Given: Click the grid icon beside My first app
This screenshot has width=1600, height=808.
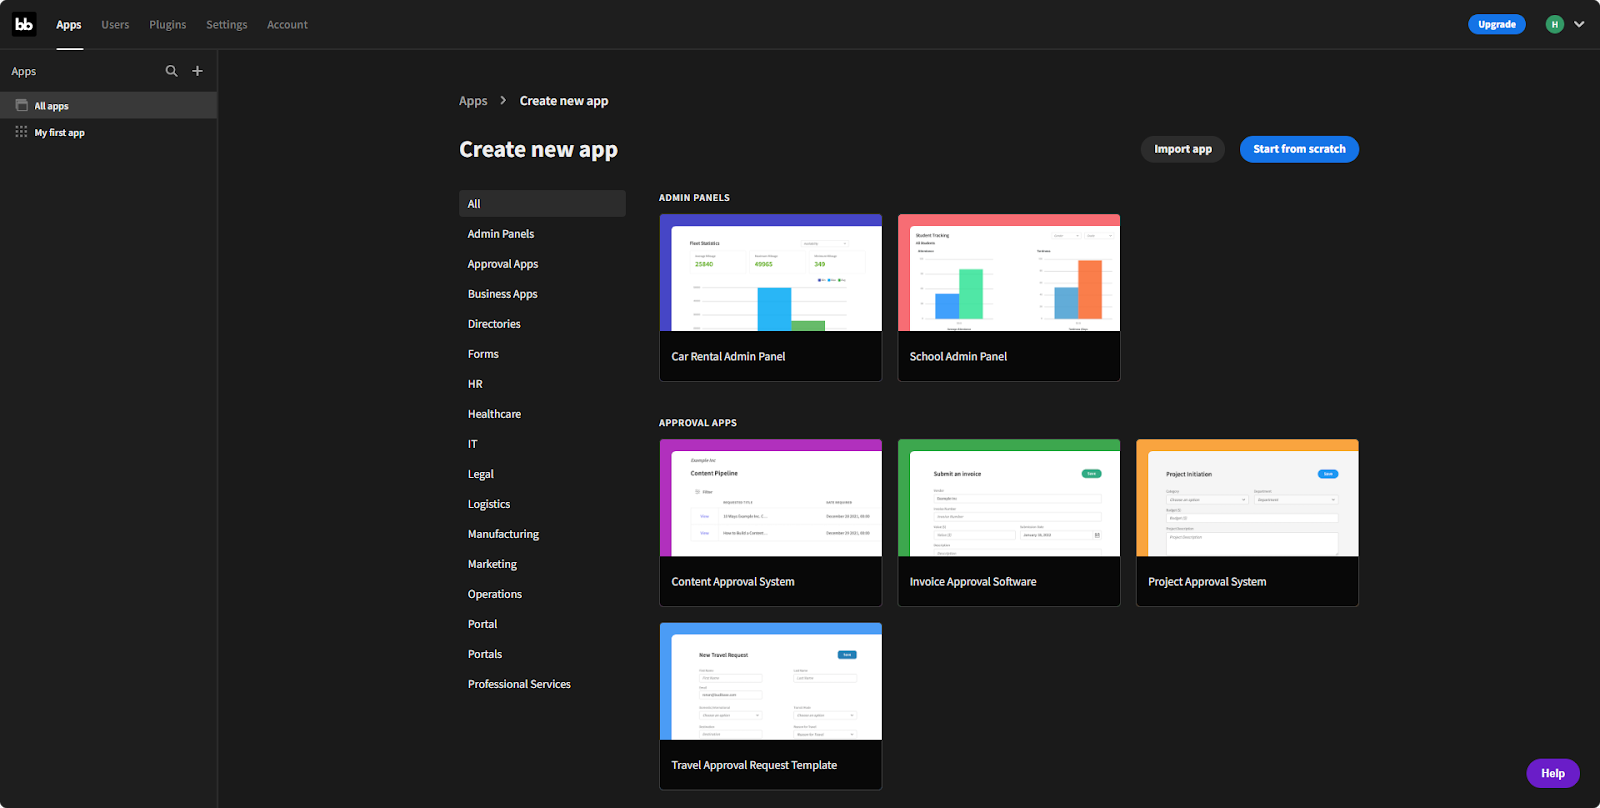Looking at the screenshot, I should (x=21, y=132).
